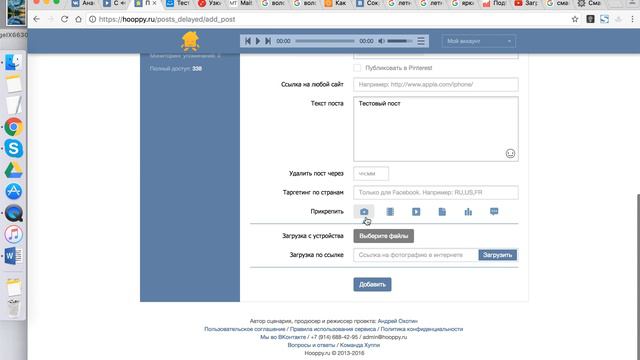This screenshot has width=640, height=360.
Task: Attach a document to the post
Action: point(442,211)
